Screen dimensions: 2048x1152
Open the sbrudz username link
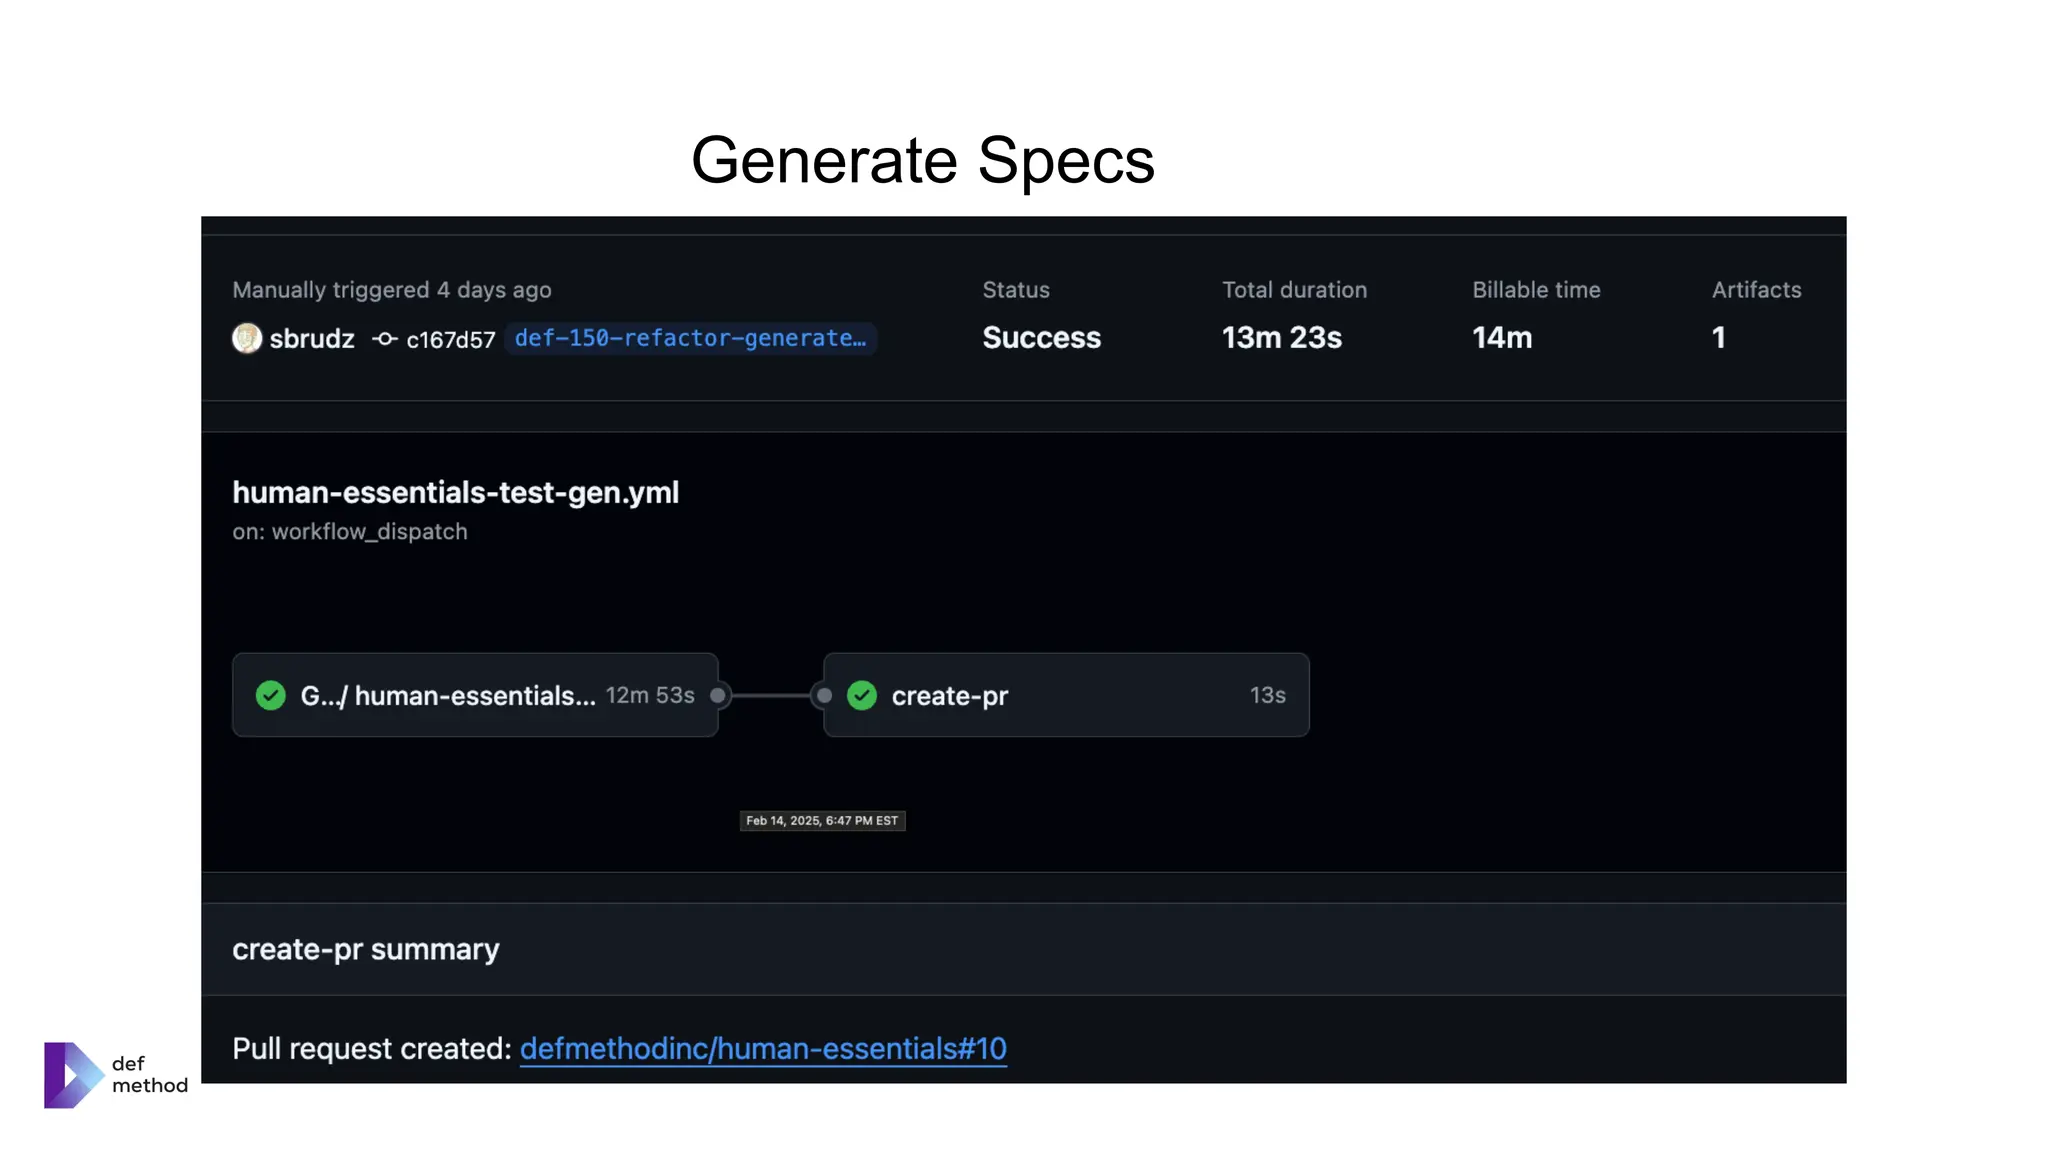pos(312,339)
